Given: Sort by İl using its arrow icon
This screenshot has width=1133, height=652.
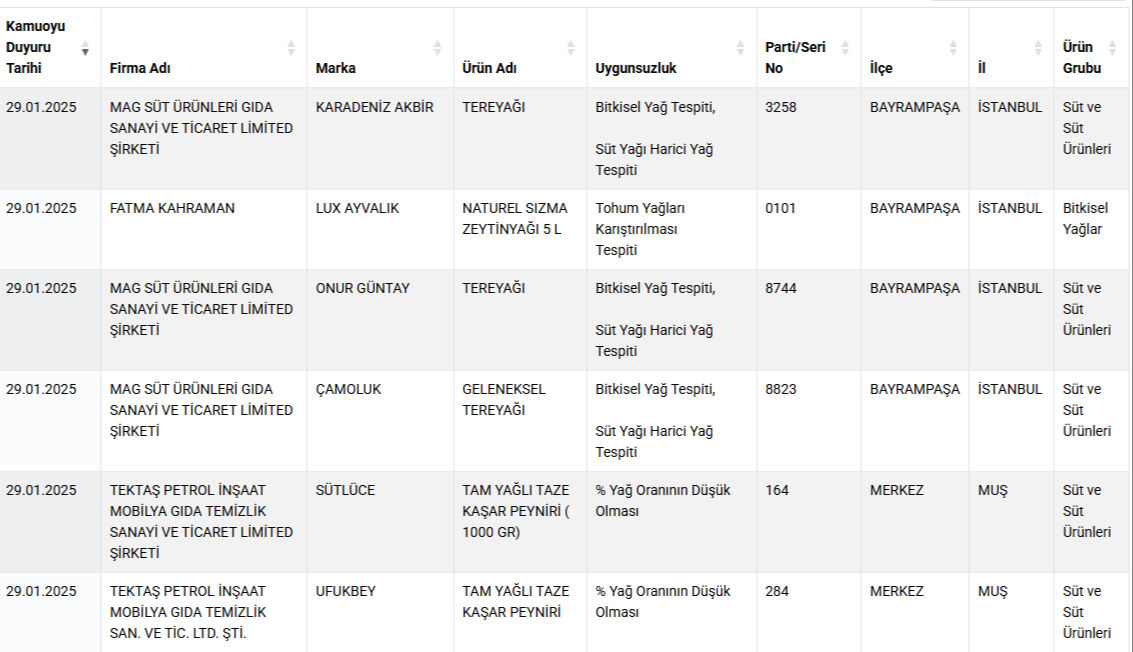Looking at the screenshot, I should coord(1037,48).
